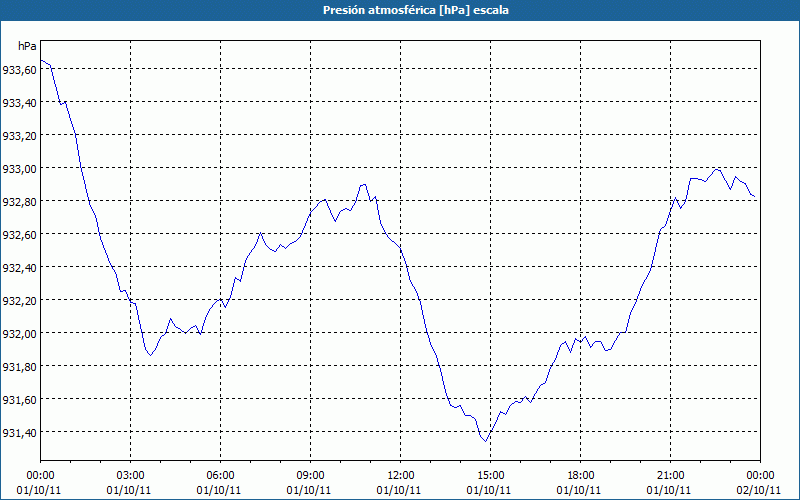Select the 932,00 axis value
The height and width of the screenshot is (500, 800).
coord(19,333)
